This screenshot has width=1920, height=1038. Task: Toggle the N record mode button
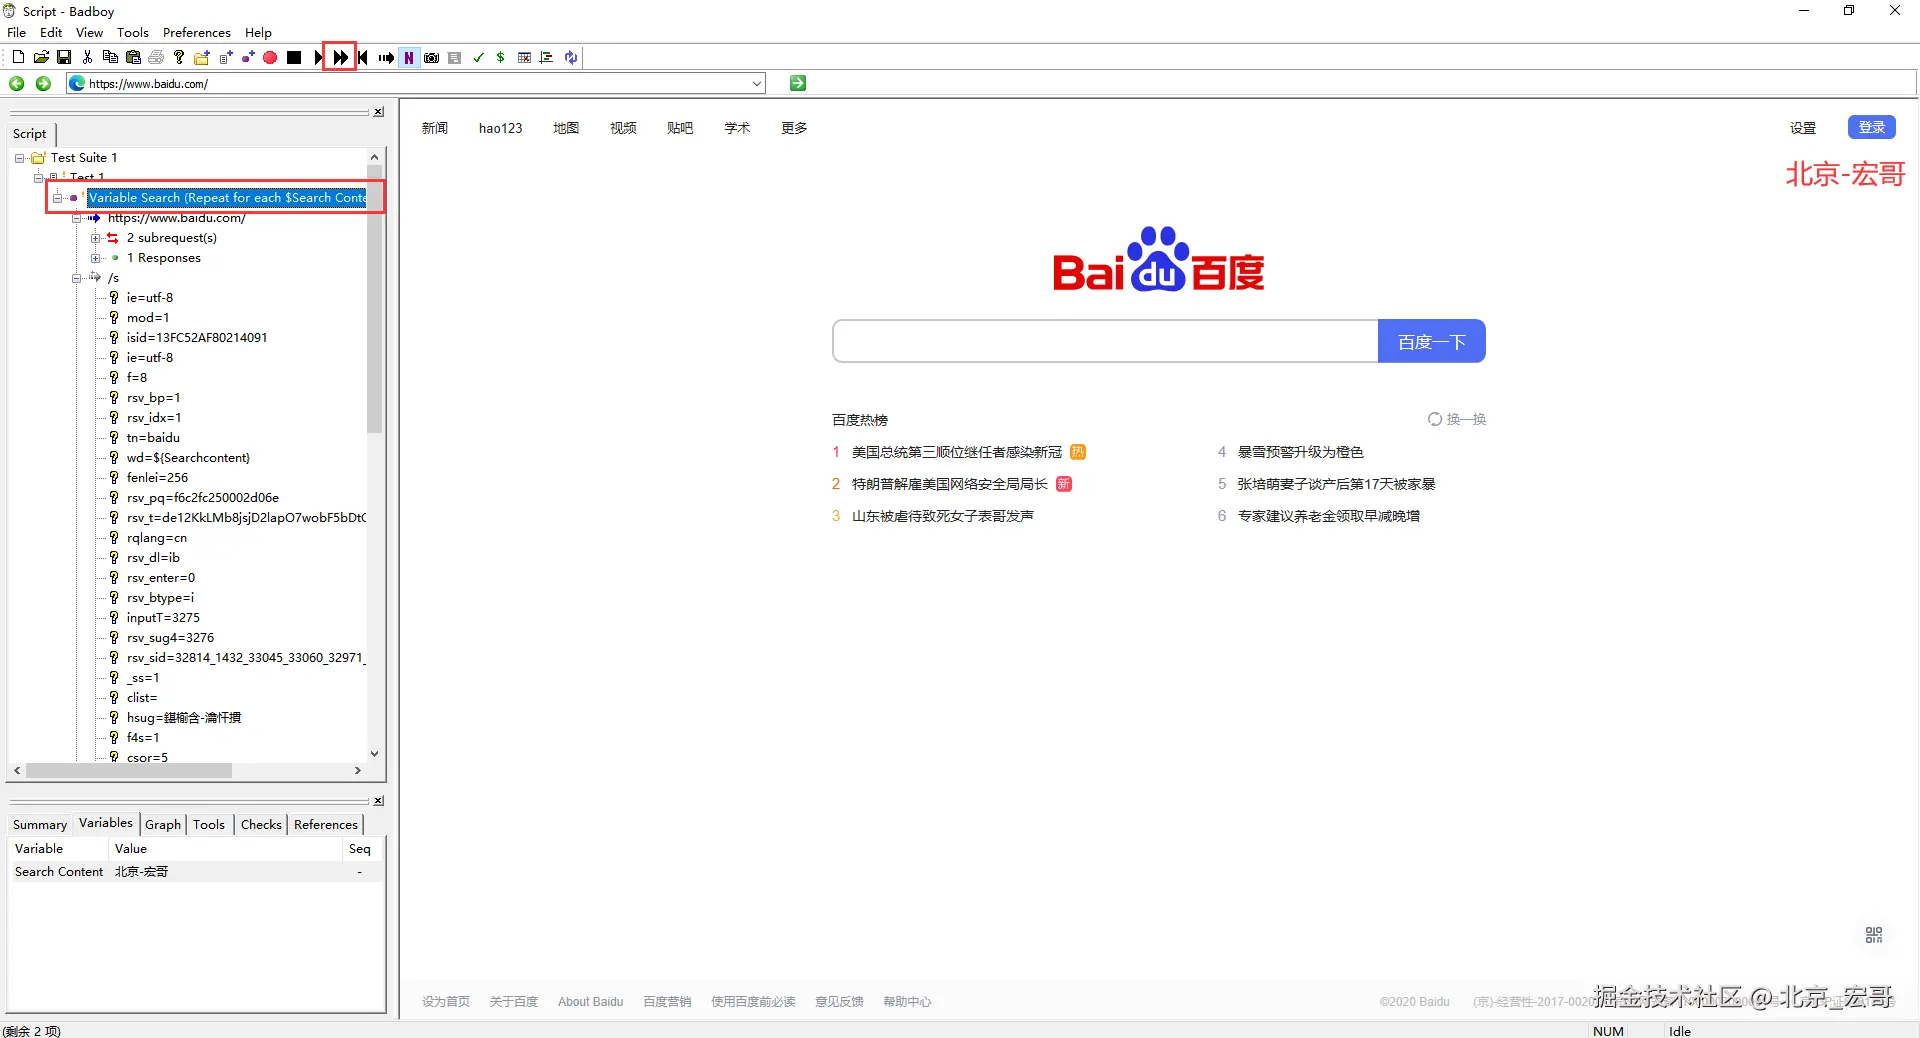(409, 57)
